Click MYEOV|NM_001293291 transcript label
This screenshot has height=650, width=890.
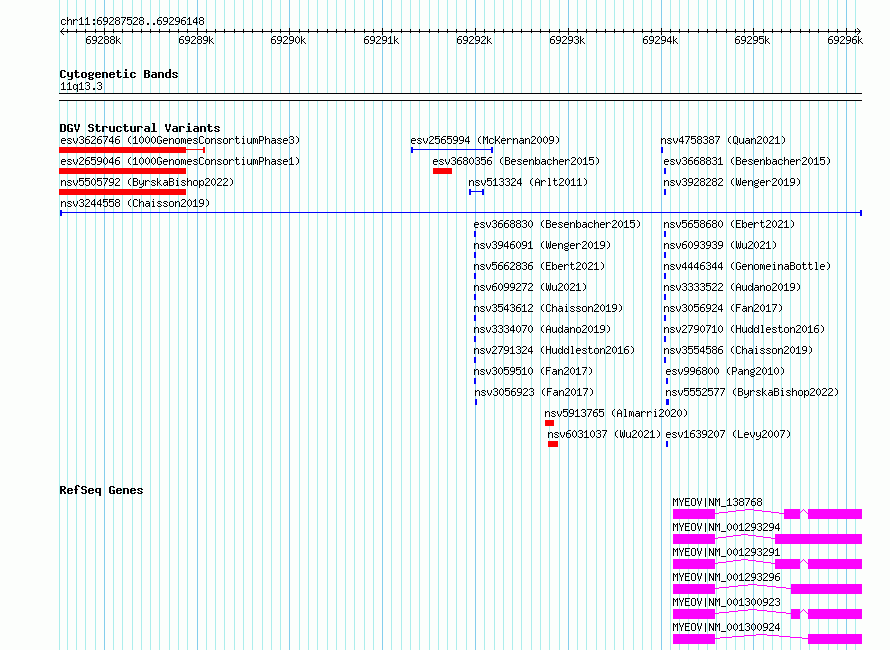pos(727,552)
